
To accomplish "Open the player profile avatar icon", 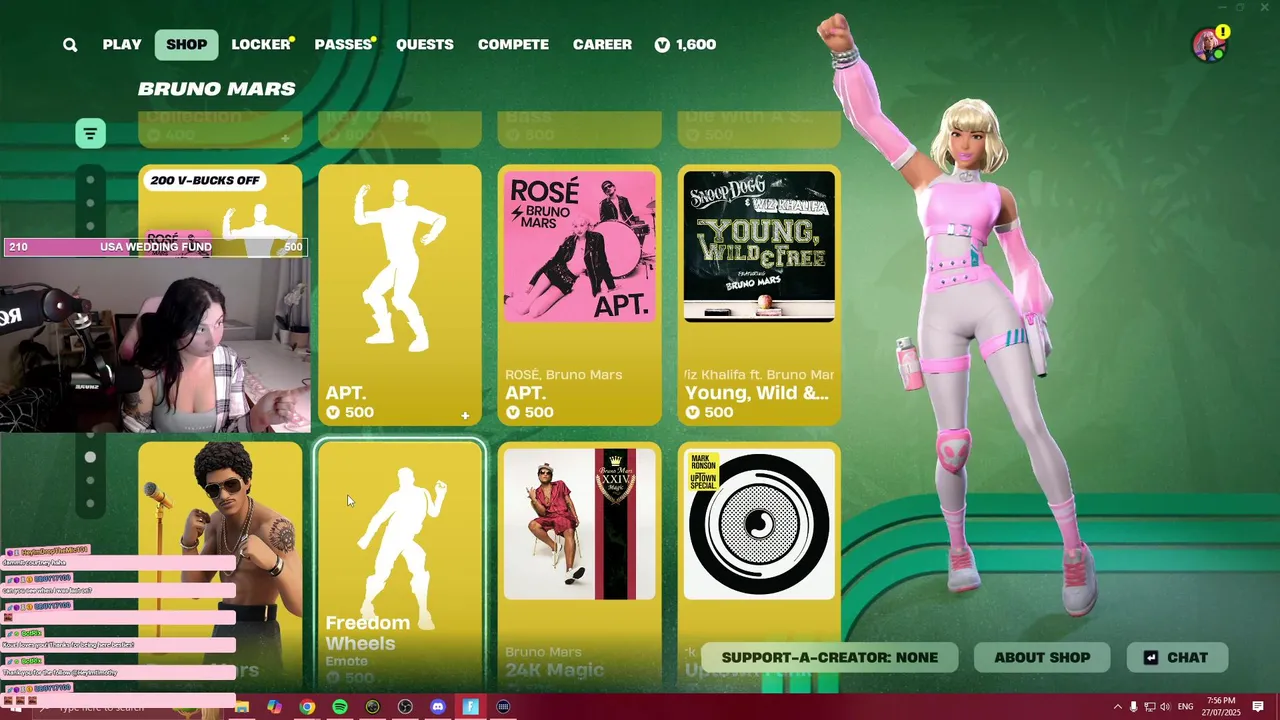I will click(x=1209, y=45).
